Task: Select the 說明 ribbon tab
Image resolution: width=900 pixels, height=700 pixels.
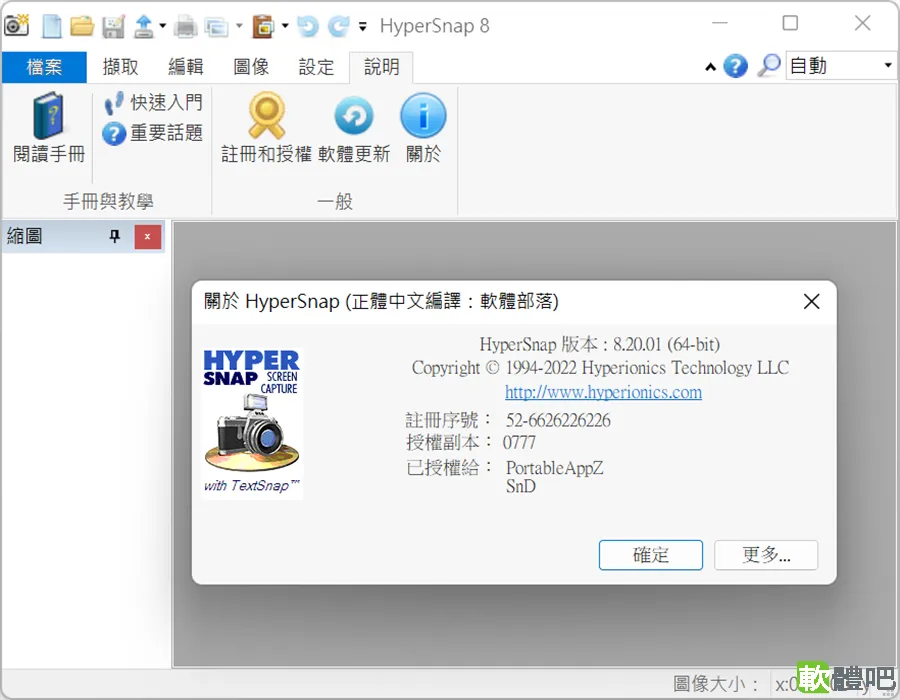Action: coord(382,67)
